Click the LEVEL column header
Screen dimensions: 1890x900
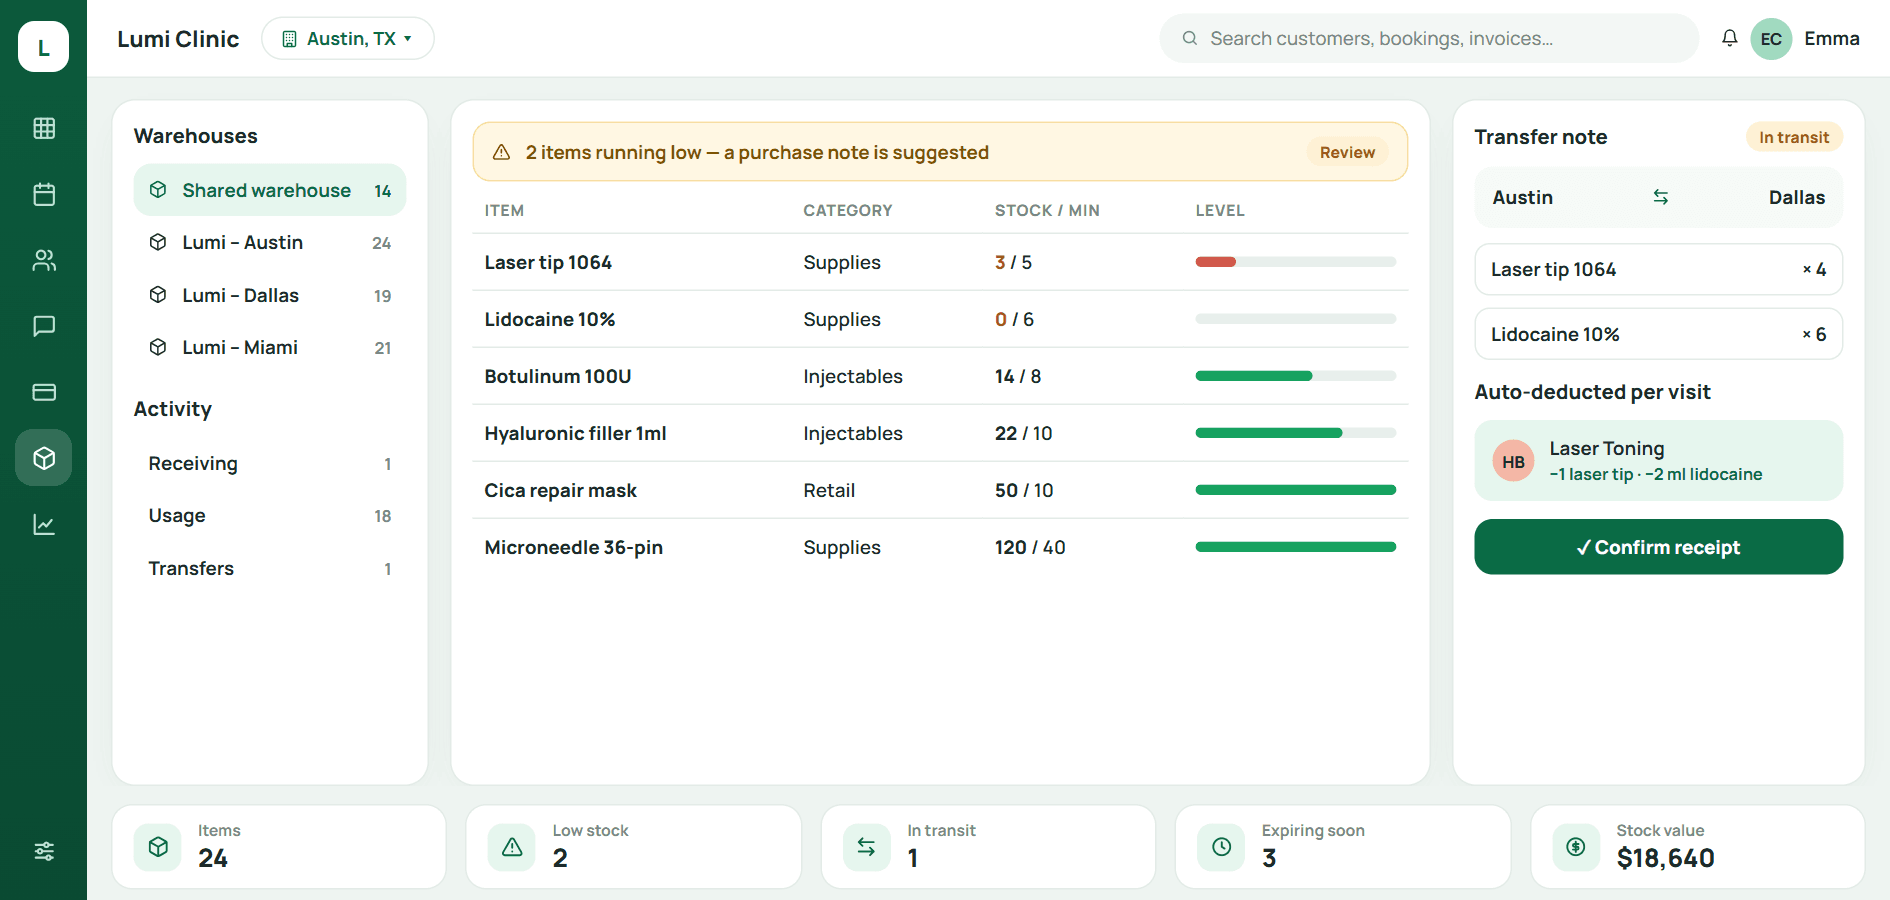click(x=1220, y=210)
